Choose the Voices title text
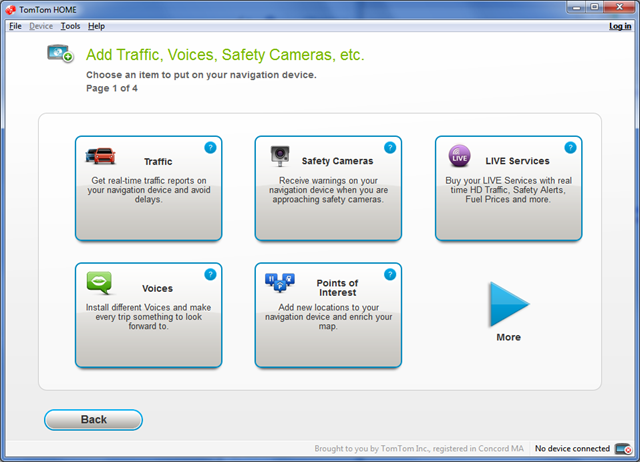The height and width of the screenshot is (462, 640). click(158, 289)
